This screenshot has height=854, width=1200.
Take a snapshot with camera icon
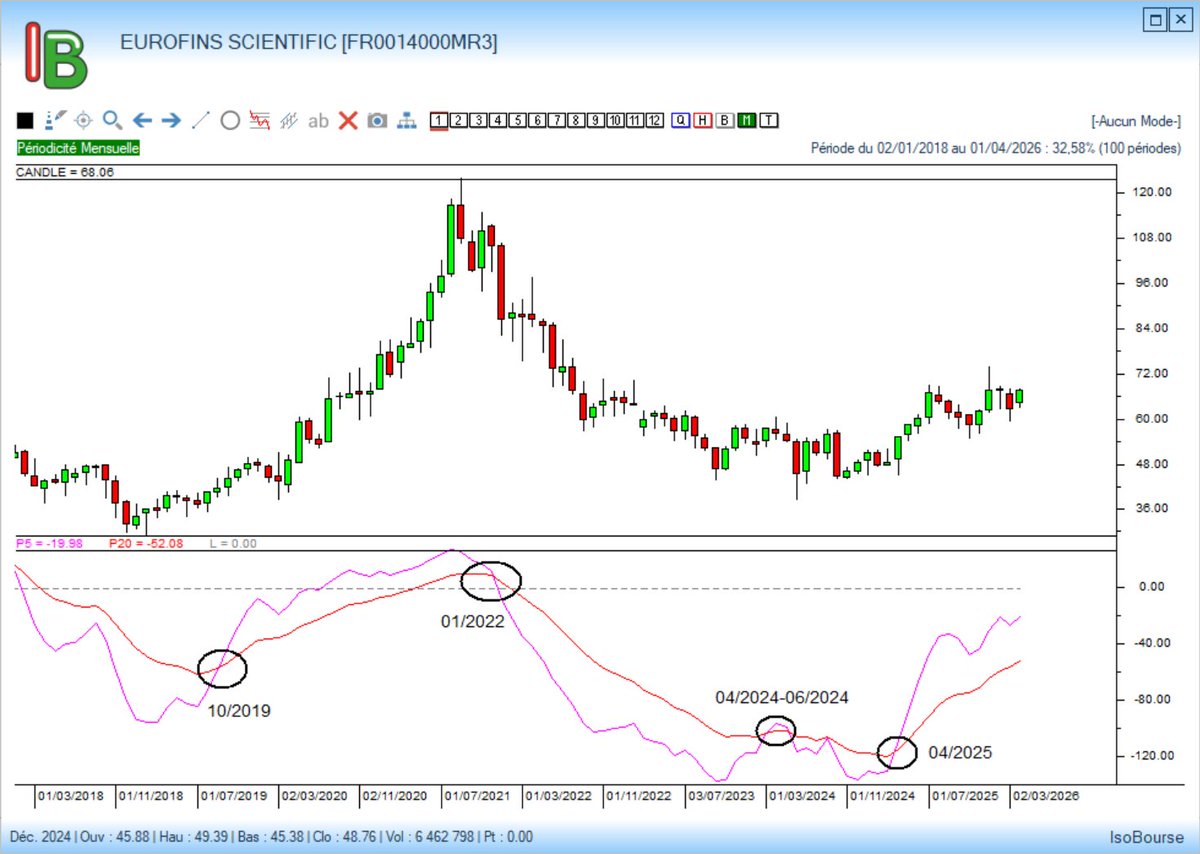(377, 121)
